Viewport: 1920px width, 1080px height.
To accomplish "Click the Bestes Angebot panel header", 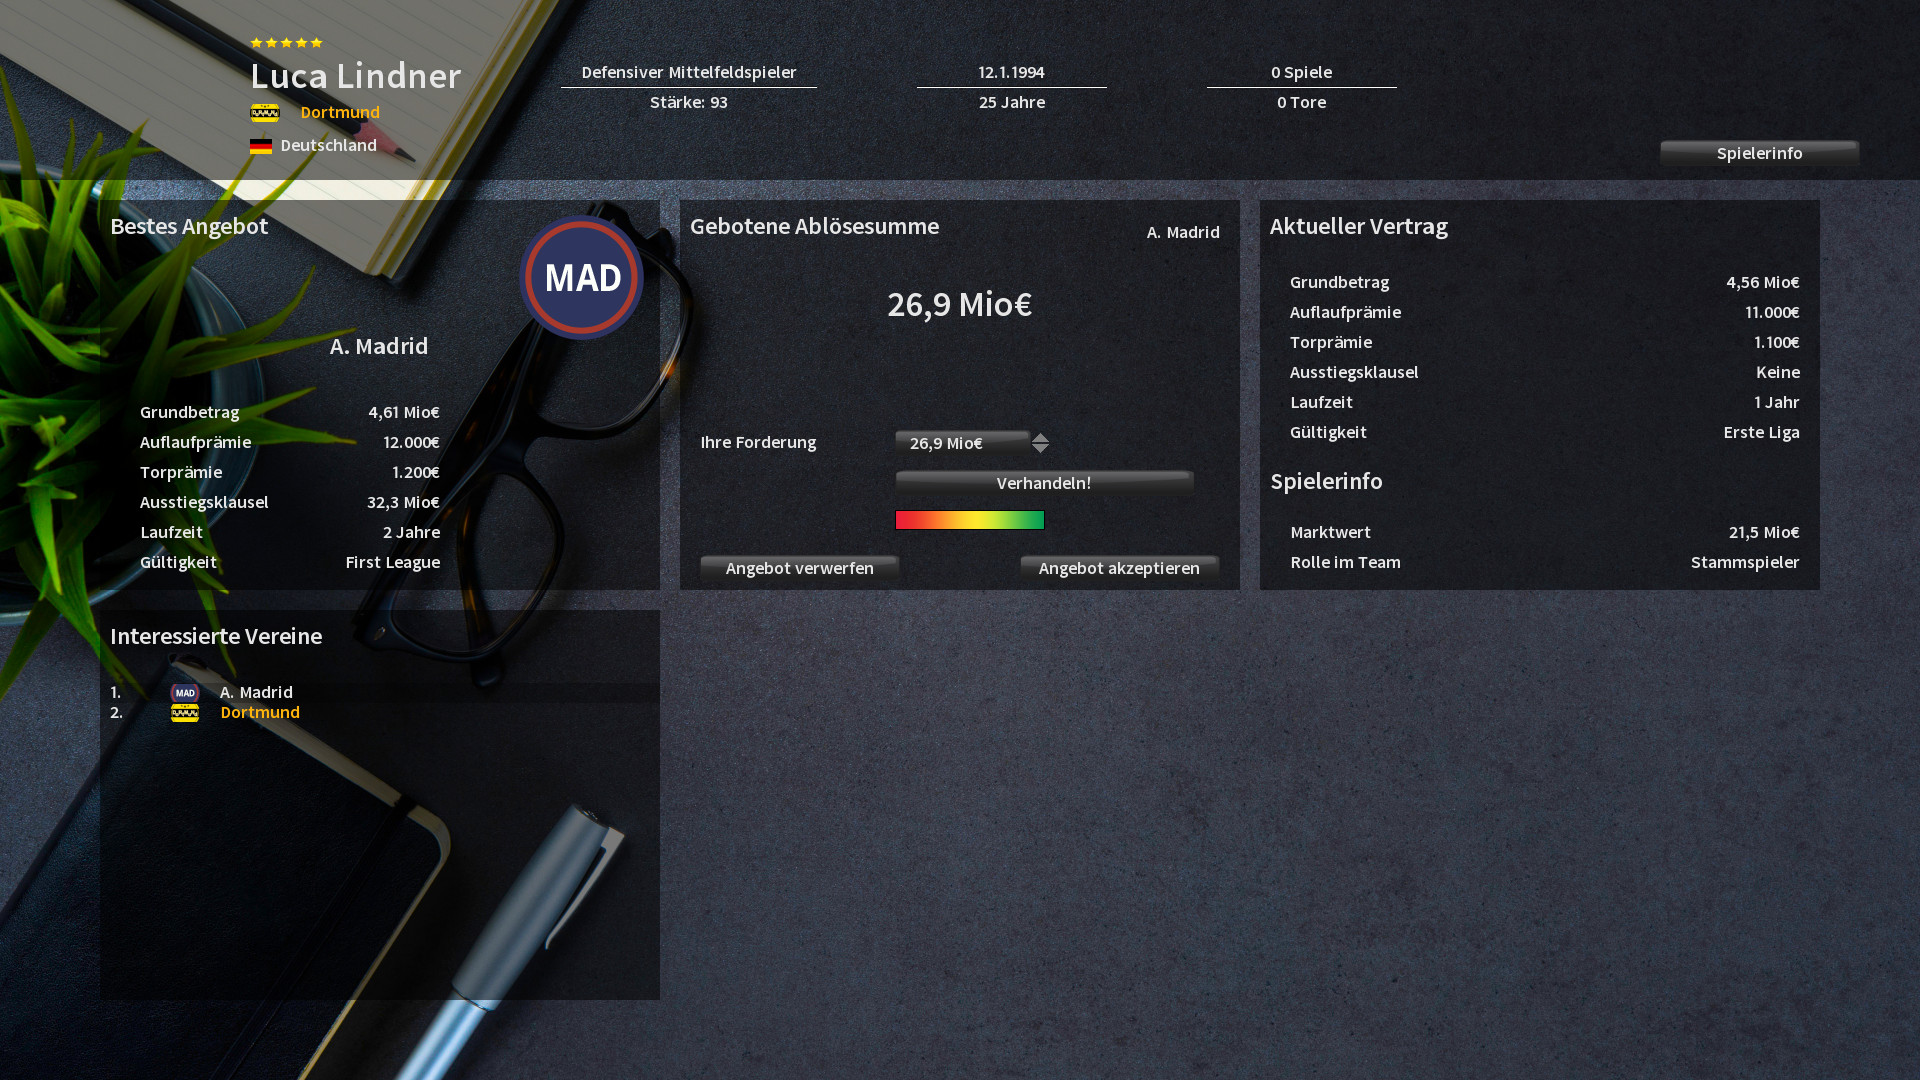I will pos(189,227).
